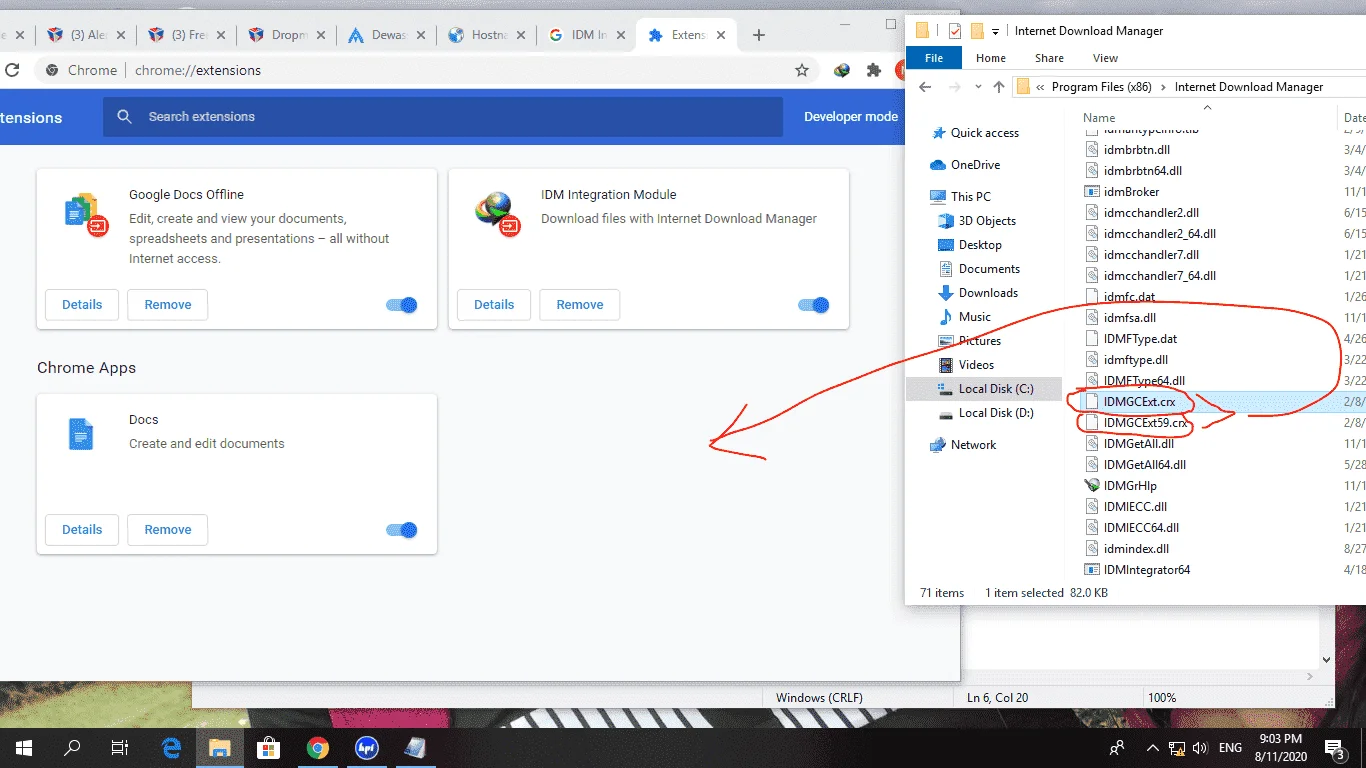Select the IDMIntegrator64 file
The width and height of the screenshot is (1366, 768).
[x=1146, y=570]
